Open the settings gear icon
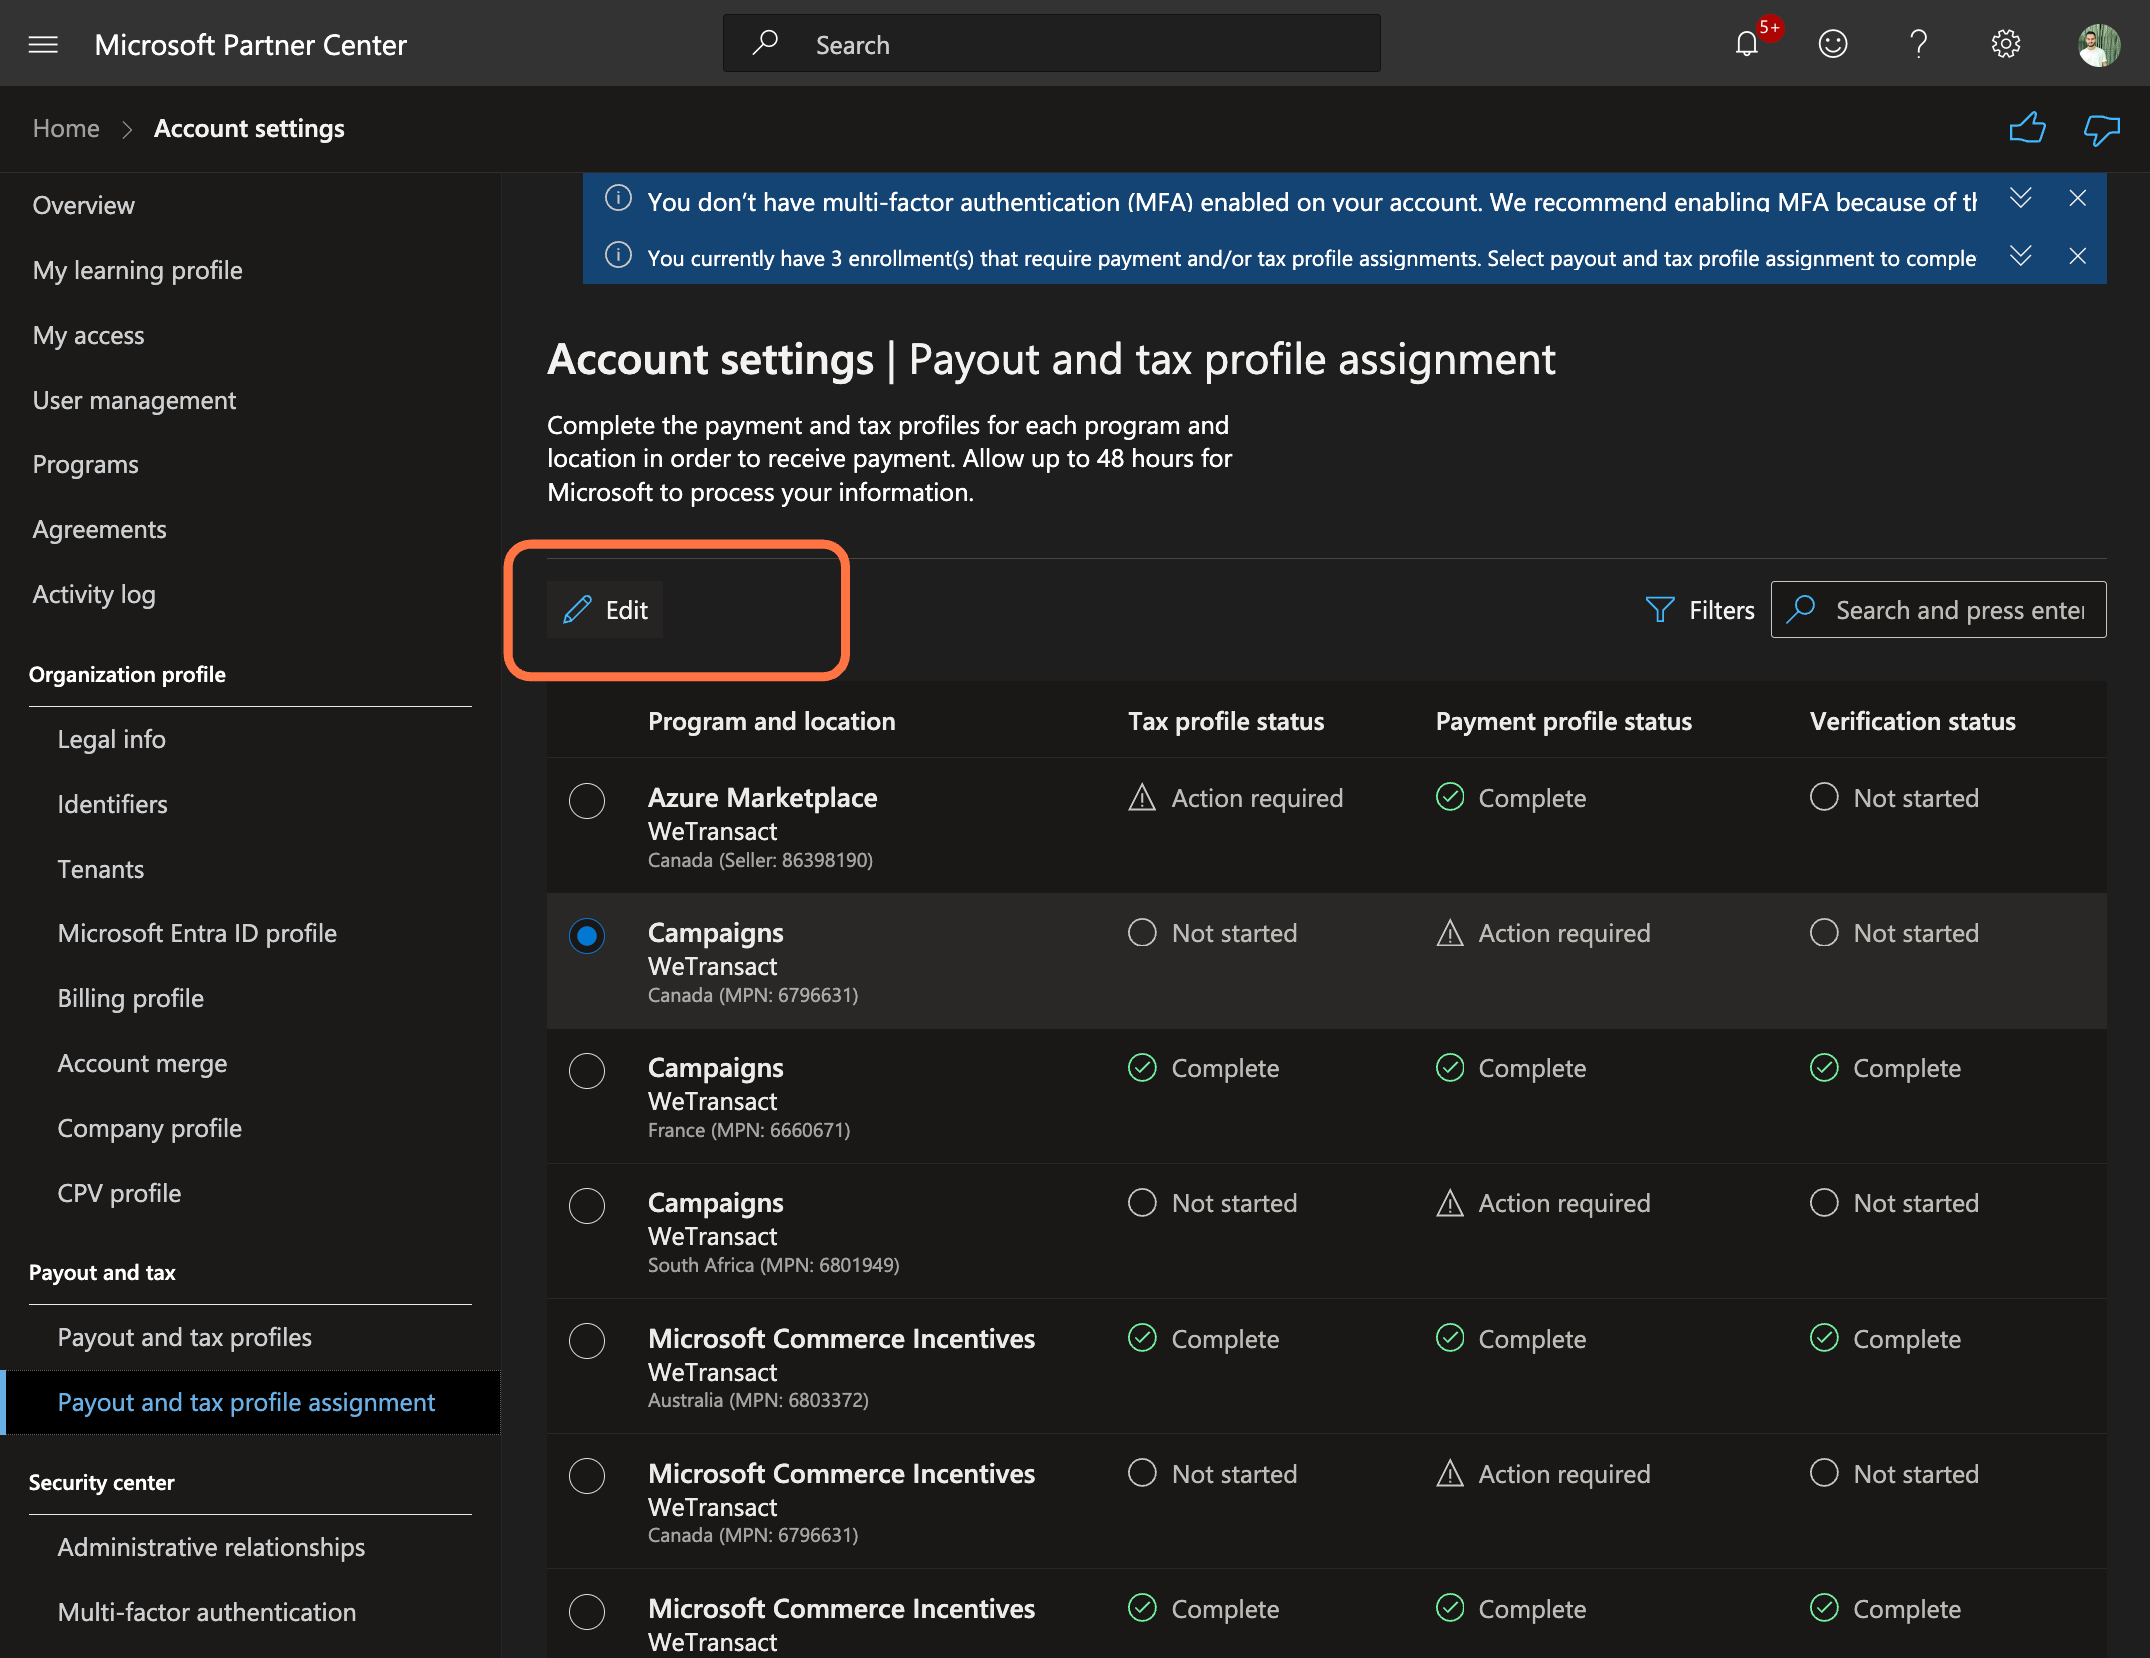Image resolution: width=2150 pixels, height=1658 pixels. point(2005,44)
